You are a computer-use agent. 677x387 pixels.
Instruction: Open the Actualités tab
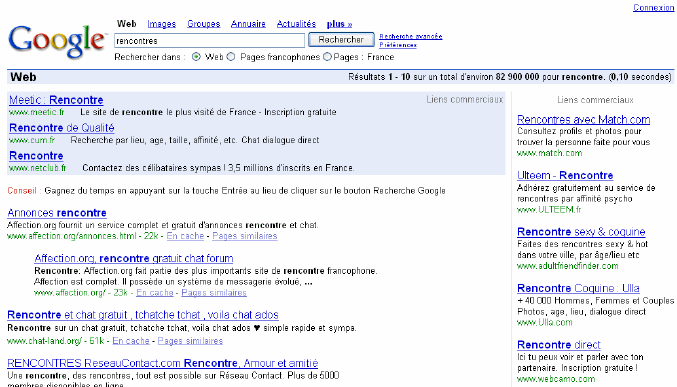click(296, 24)
